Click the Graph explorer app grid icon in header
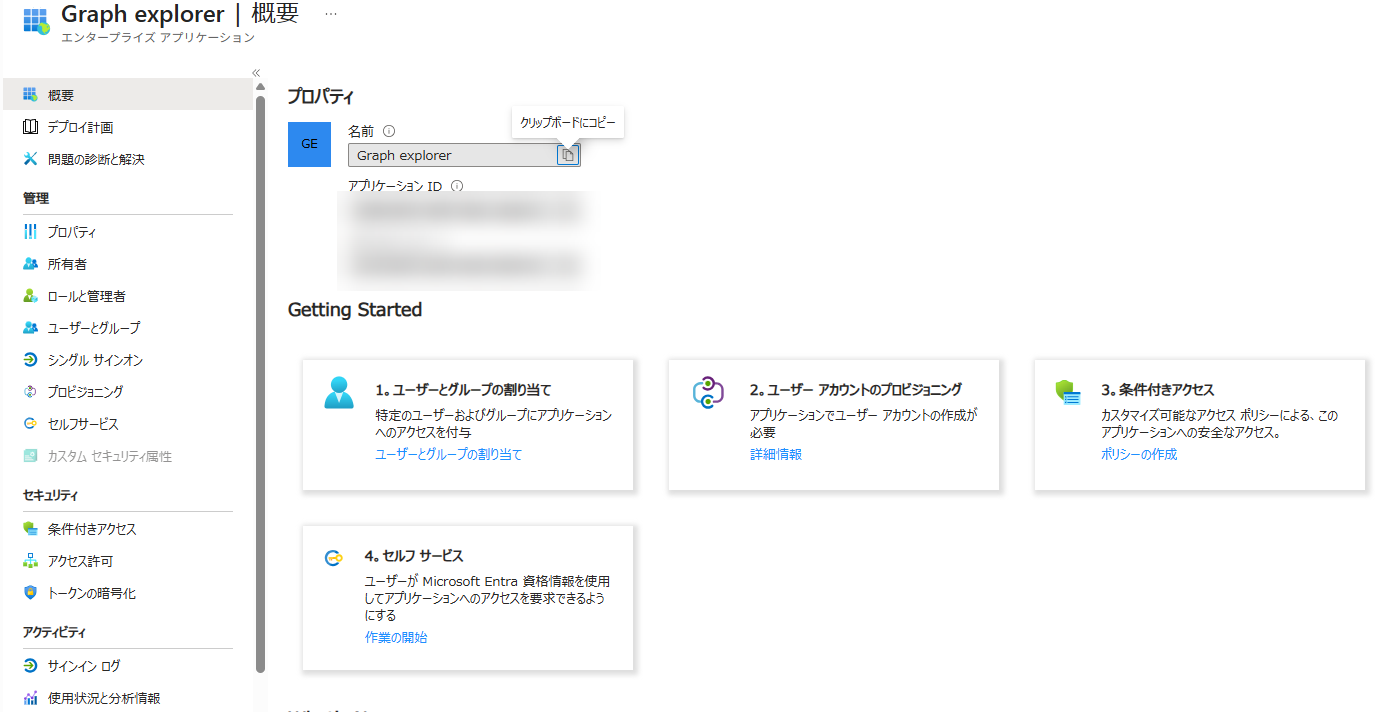This screenshot has height=712, width=1392. pos(36,22)
